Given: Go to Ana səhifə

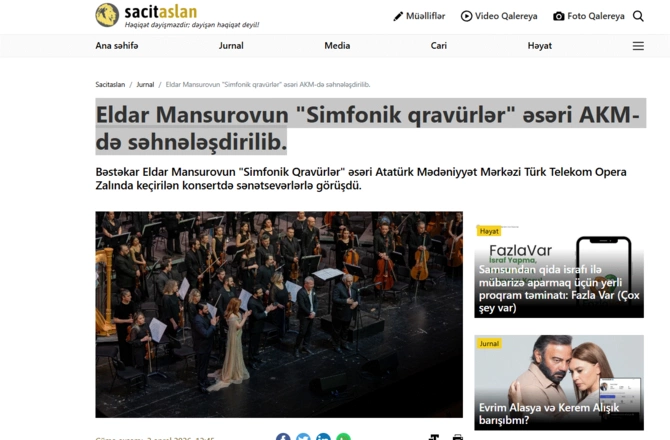Looking at the screenshot, I should (x=117, y=46).
